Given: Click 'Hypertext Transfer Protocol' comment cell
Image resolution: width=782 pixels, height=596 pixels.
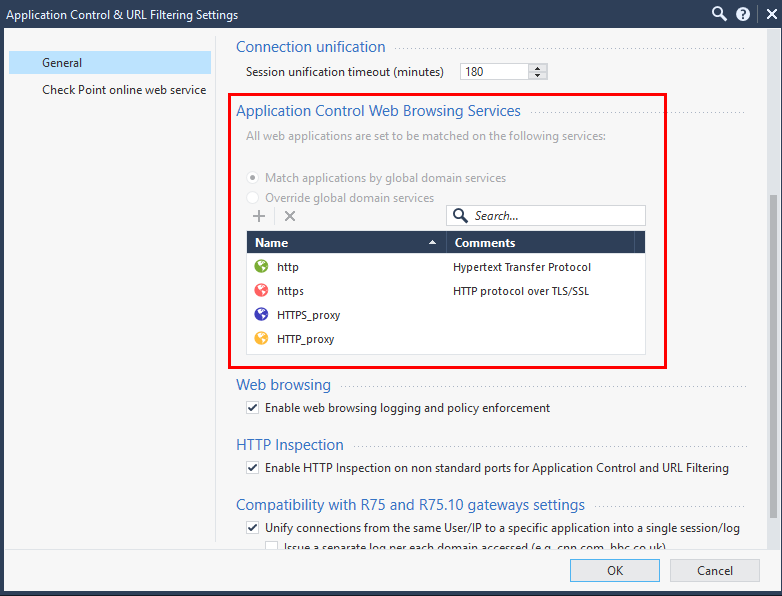Looking at the screenshot, I should click(522, 267).
